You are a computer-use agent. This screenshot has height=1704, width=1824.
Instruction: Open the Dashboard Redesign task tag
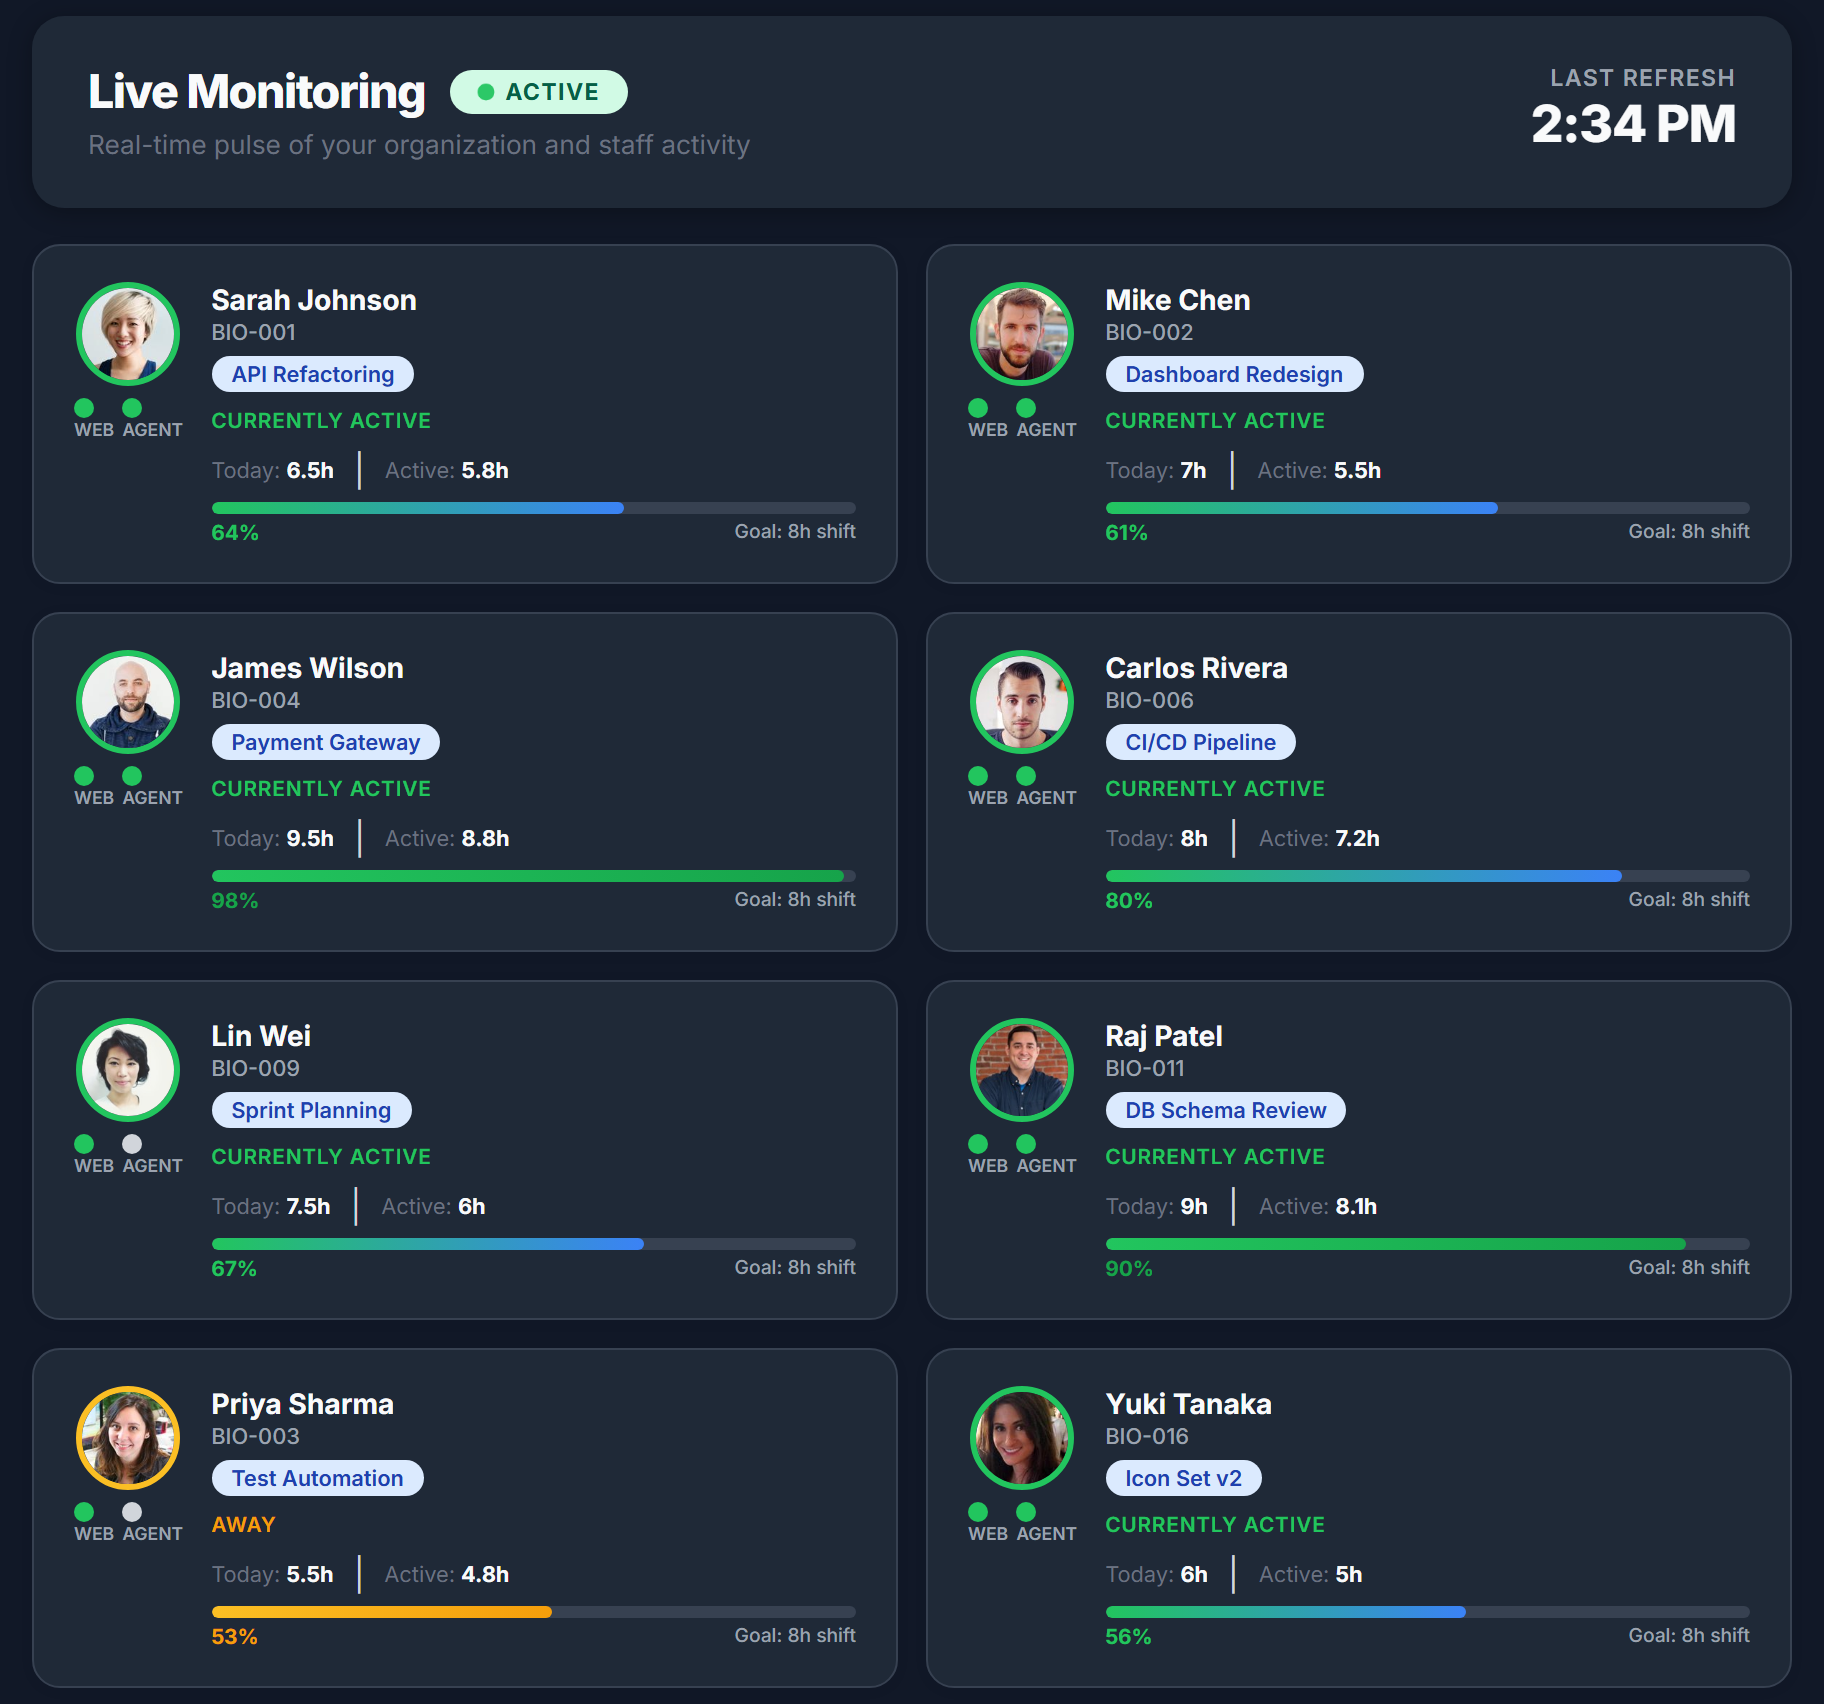pyautogui.click(x=1234, y=374)
